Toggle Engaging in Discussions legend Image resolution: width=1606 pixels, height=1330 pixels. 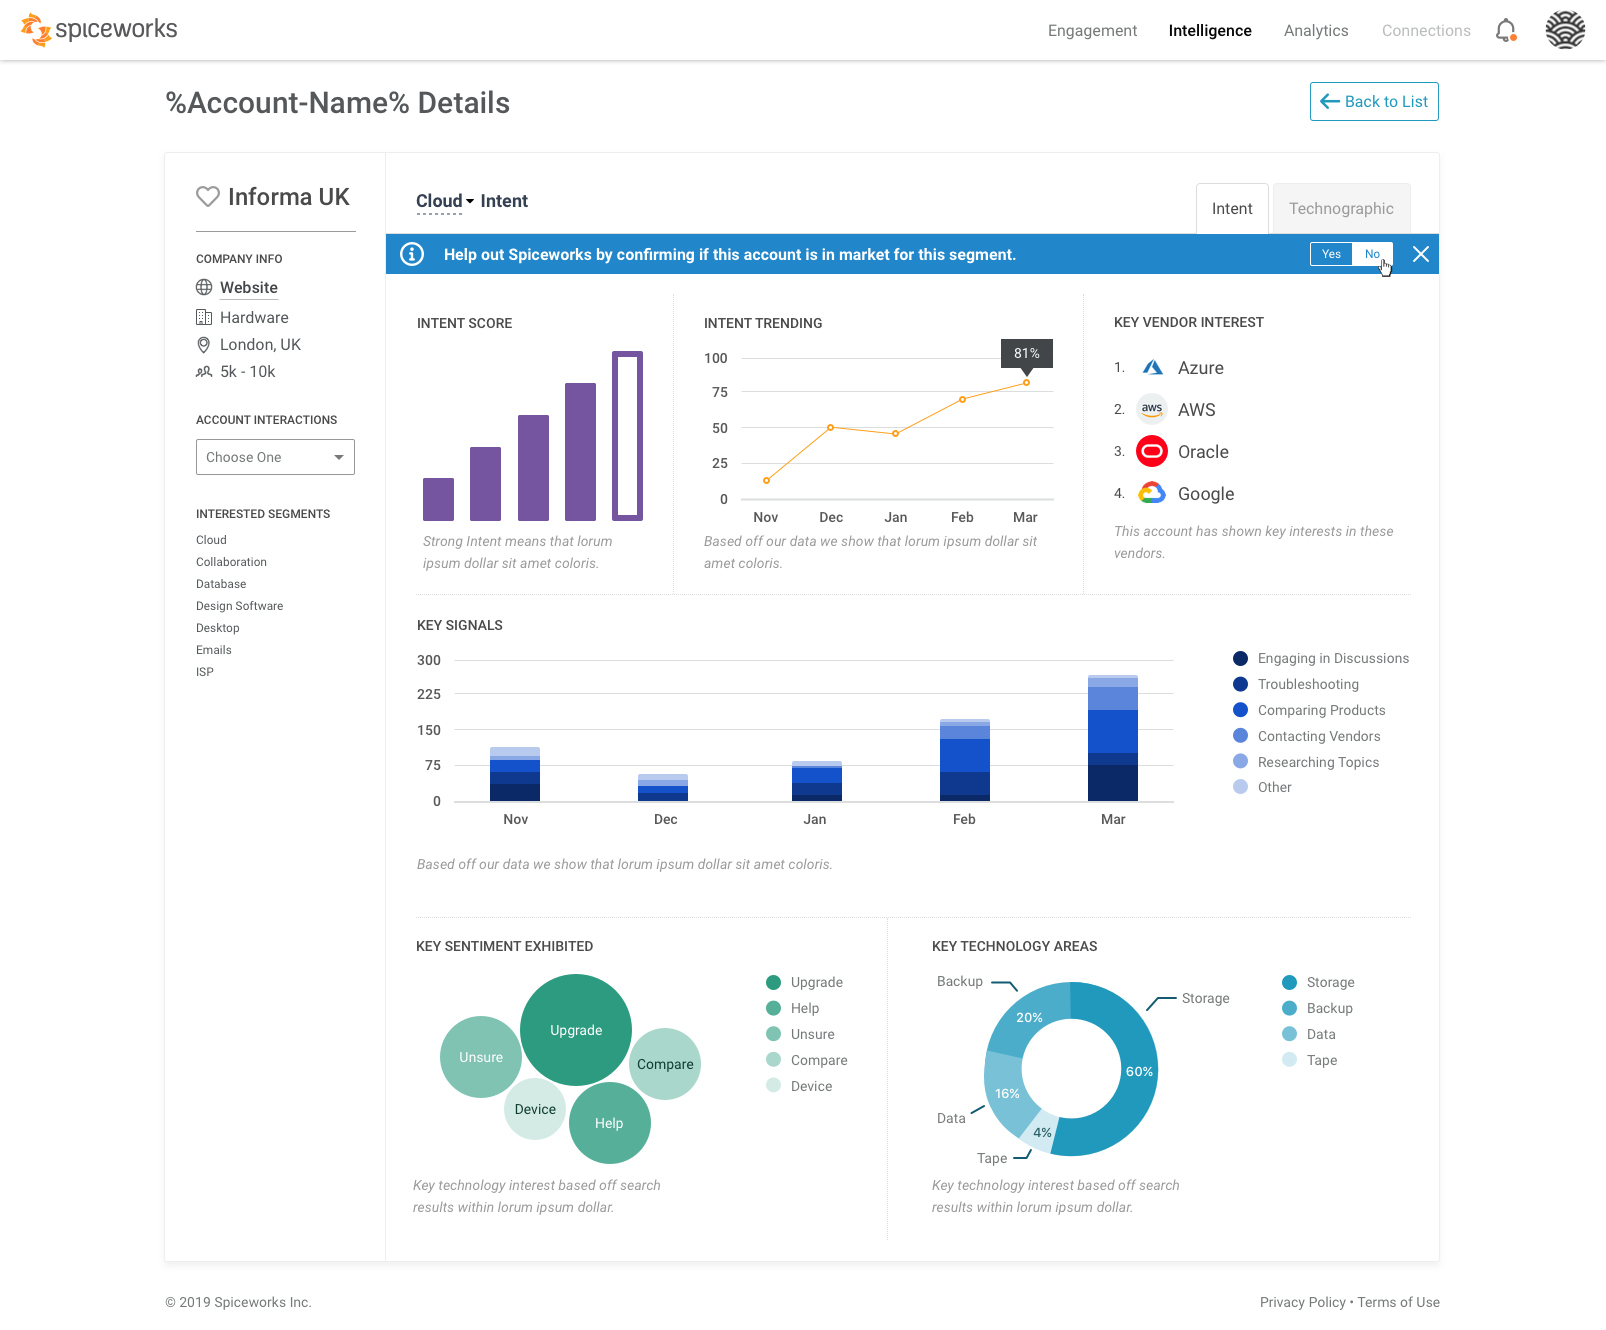(x=1321, y=658)
